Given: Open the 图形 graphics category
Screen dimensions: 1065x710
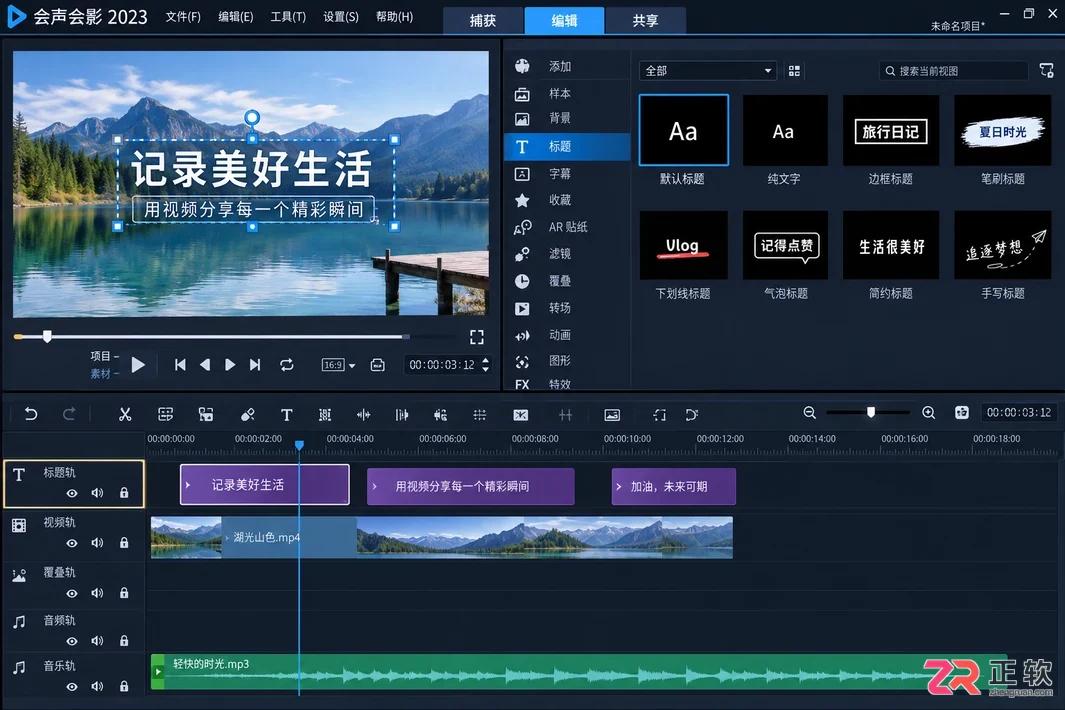Looking at the screenshot, I should point(560,361).
